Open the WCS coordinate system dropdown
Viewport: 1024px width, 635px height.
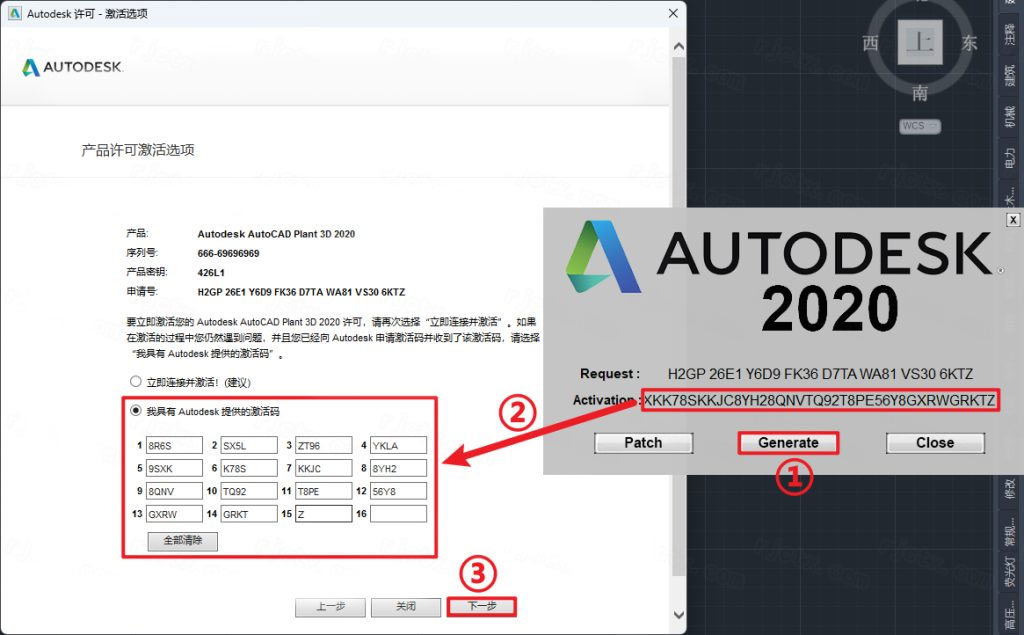[x=920, y=125]
